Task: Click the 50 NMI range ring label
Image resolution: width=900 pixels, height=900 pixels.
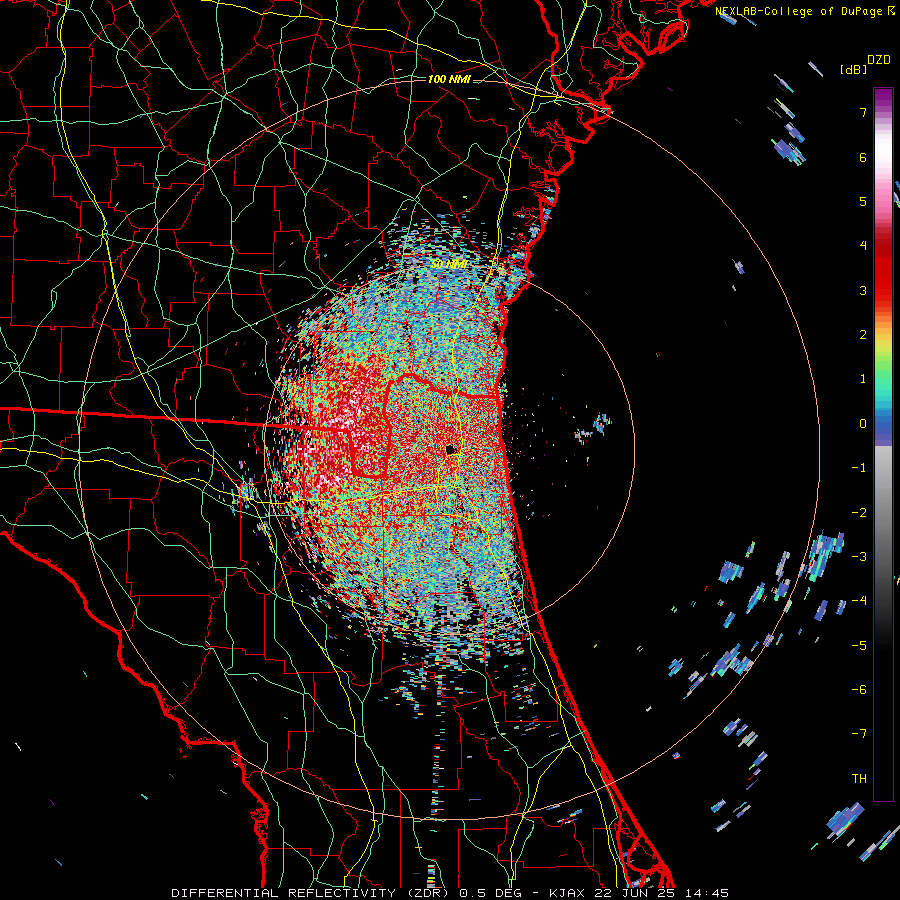Action: (449, 264)
